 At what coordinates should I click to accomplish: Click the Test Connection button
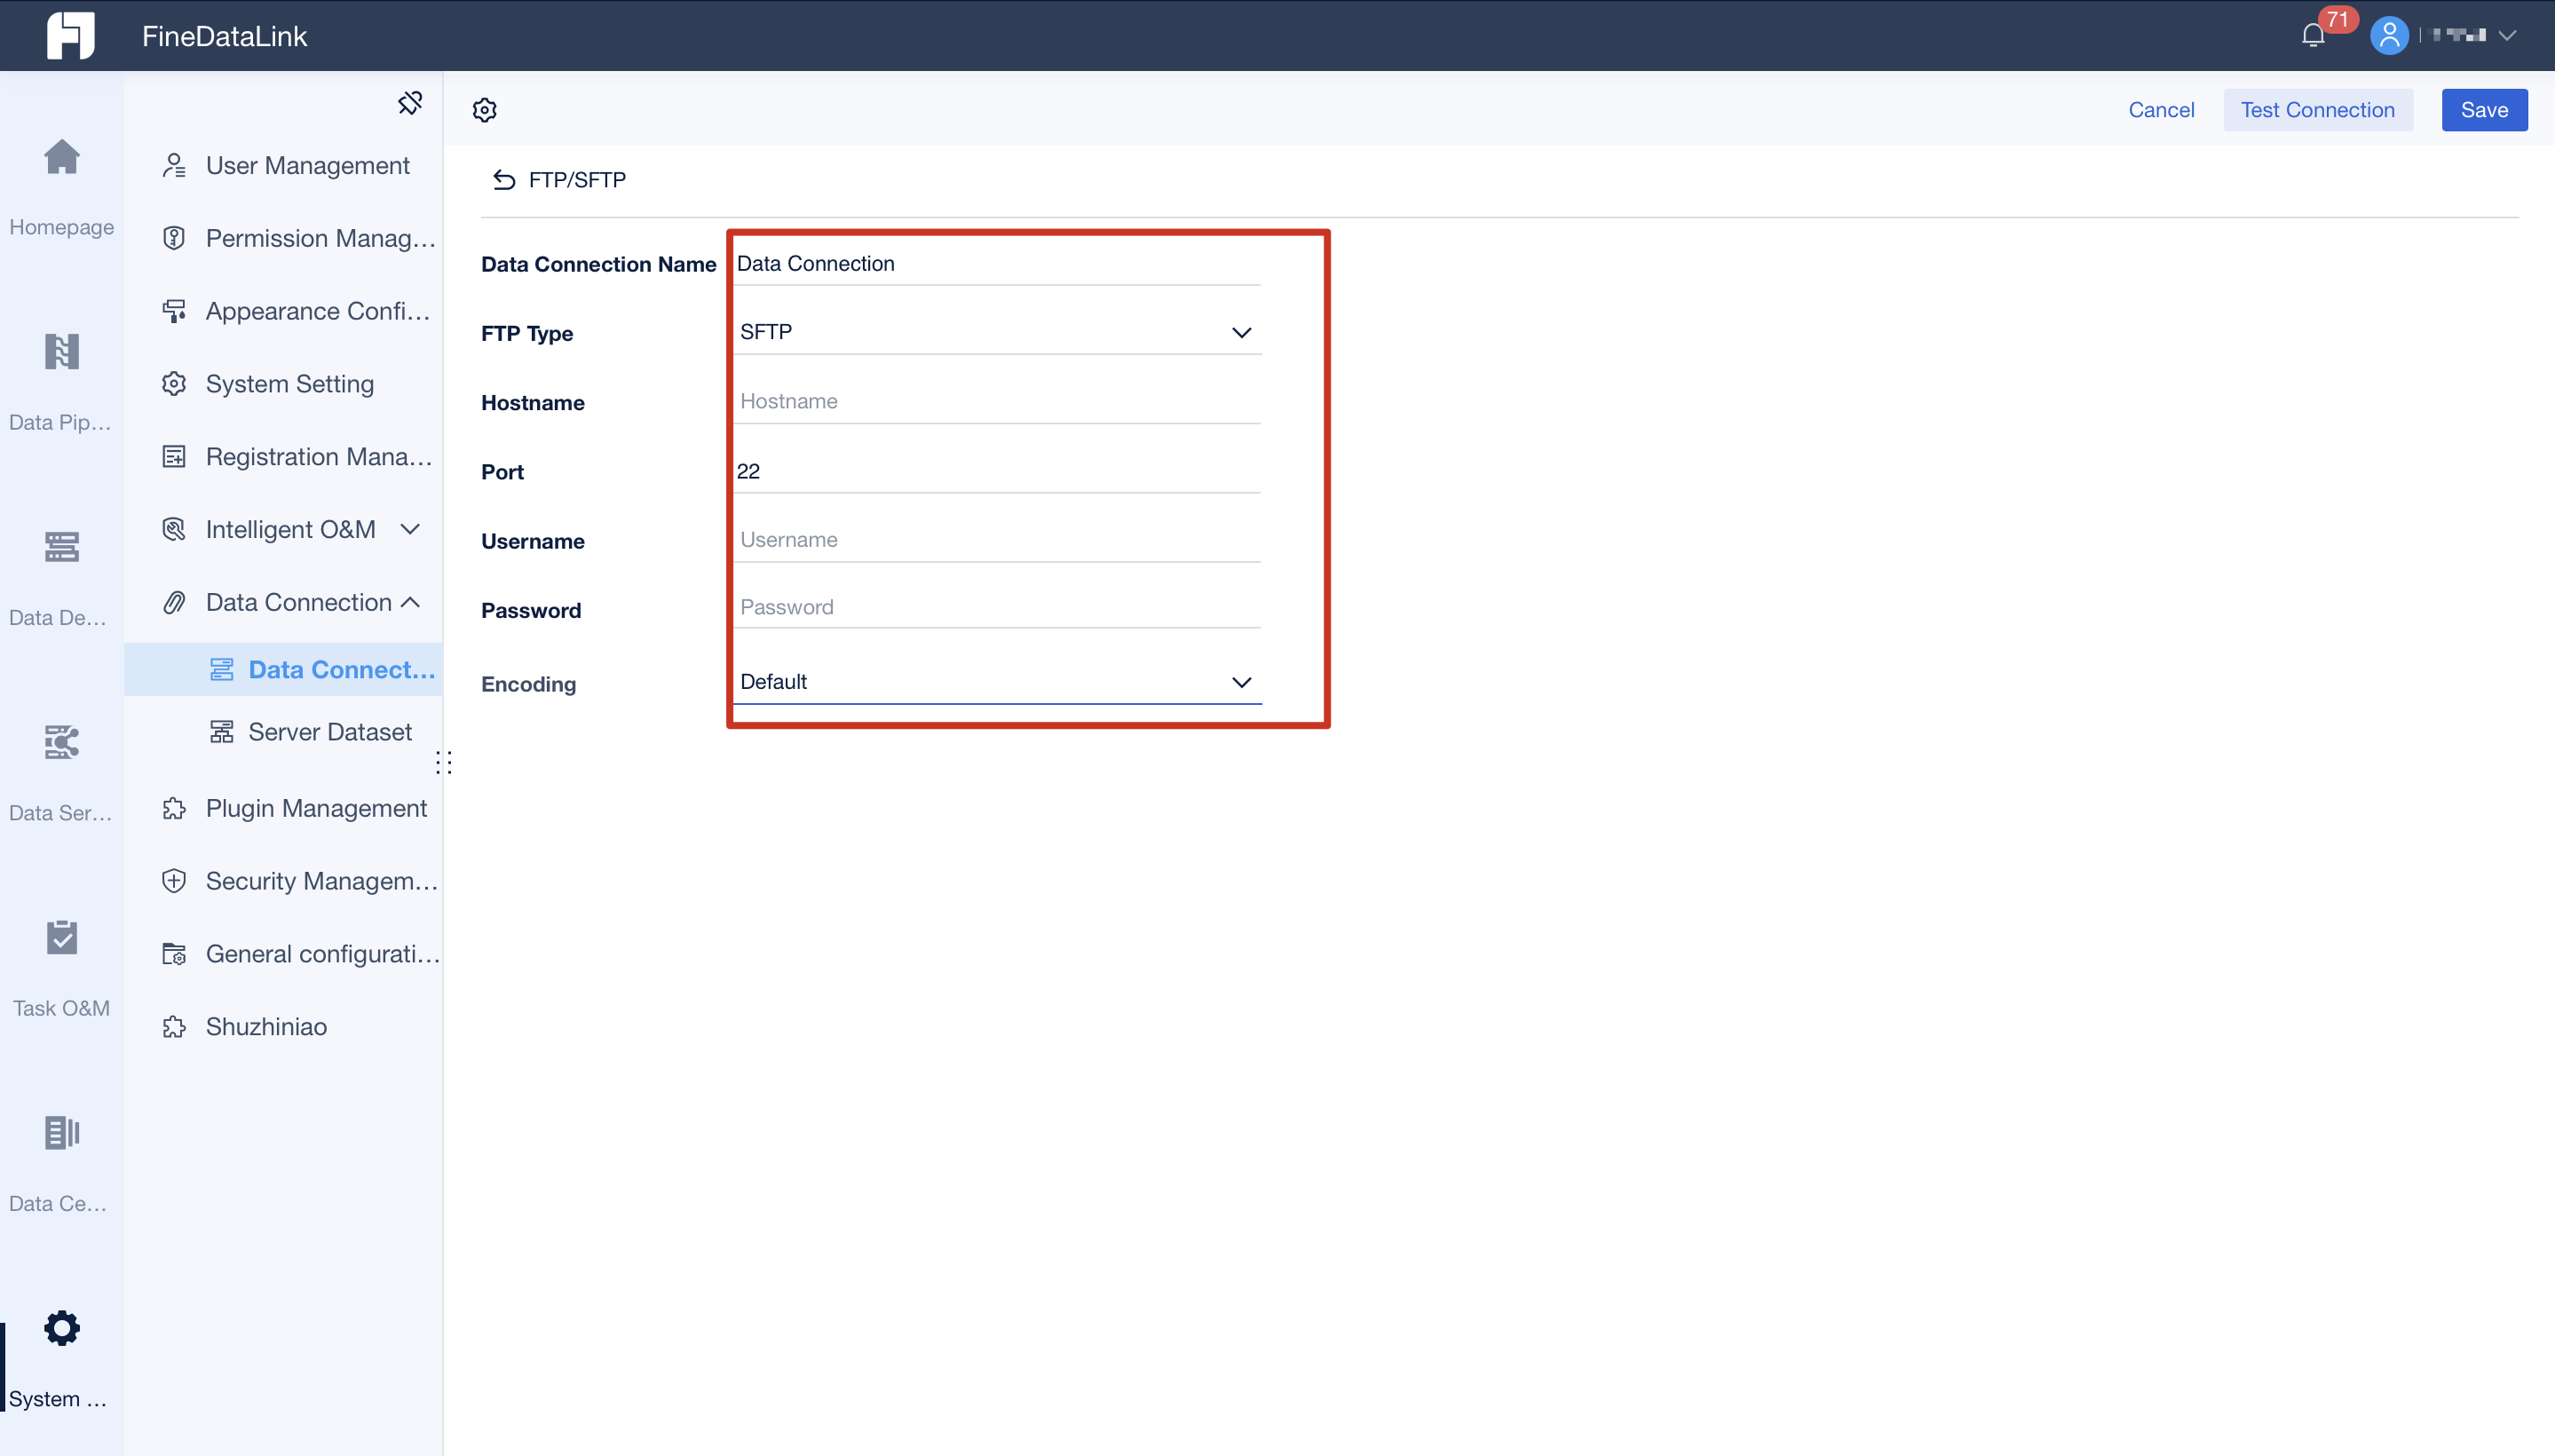[x=2317, y=110]
